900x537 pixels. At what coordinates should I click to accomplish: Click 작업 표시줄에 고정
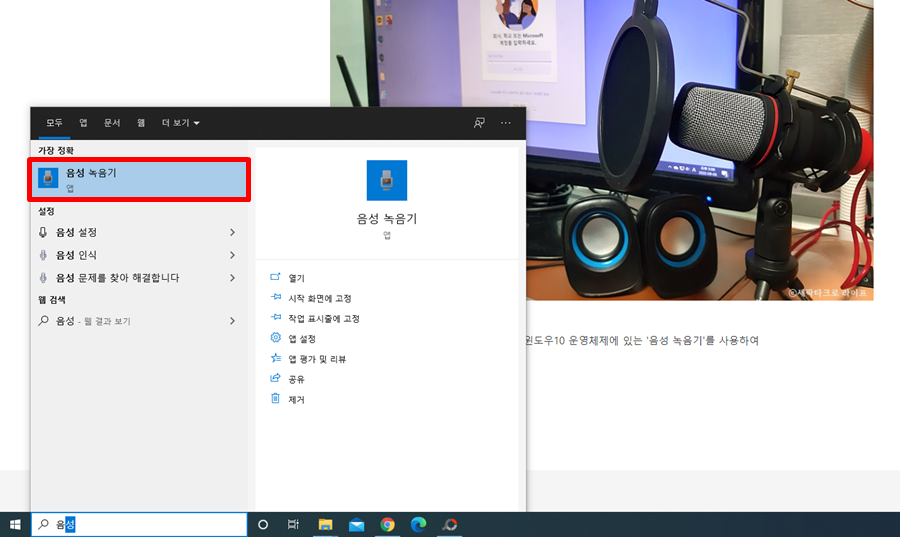(324, 318)
